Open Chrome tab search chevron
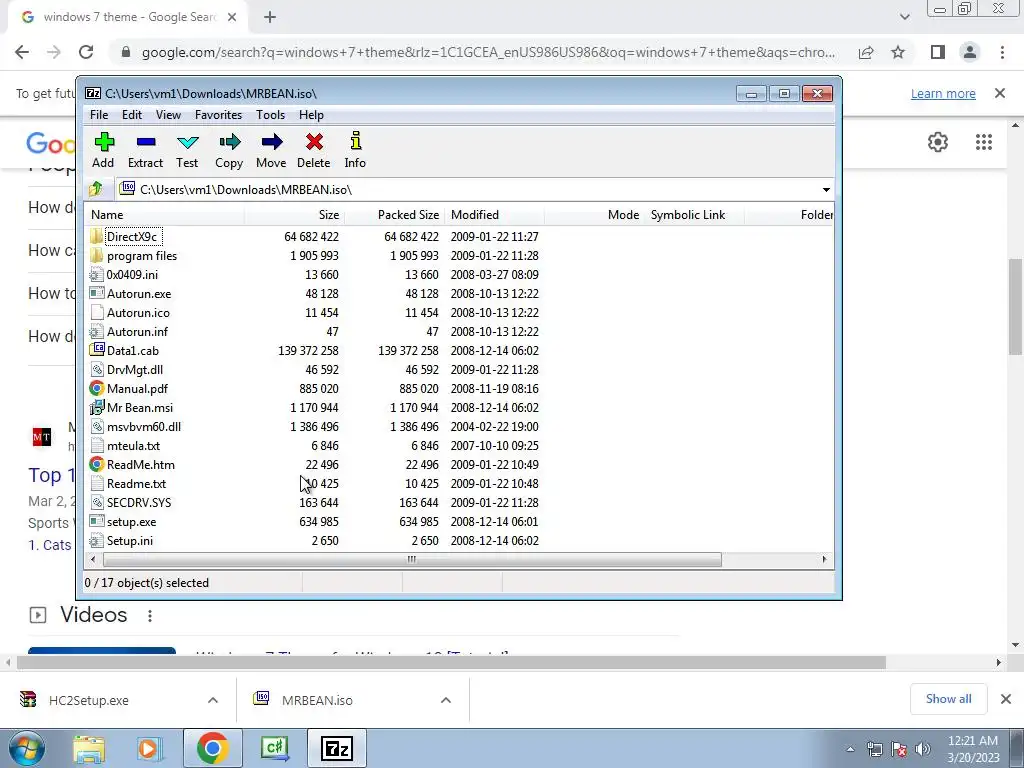 coord(904,17)
